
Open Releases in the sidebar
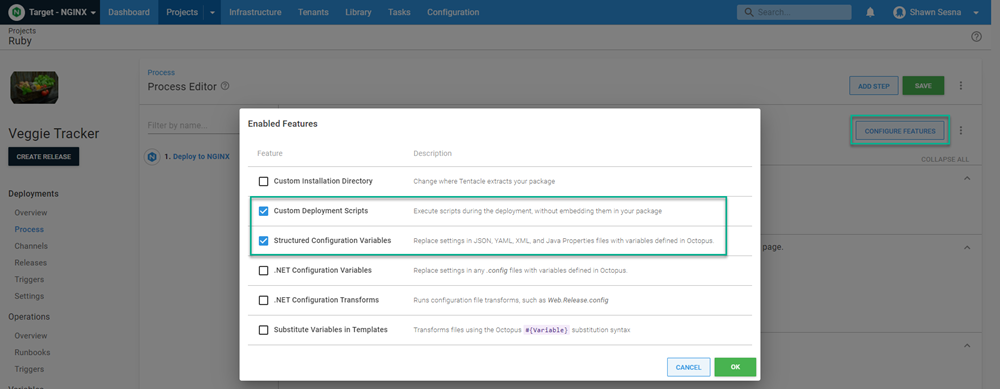click(x=31, y=263)
